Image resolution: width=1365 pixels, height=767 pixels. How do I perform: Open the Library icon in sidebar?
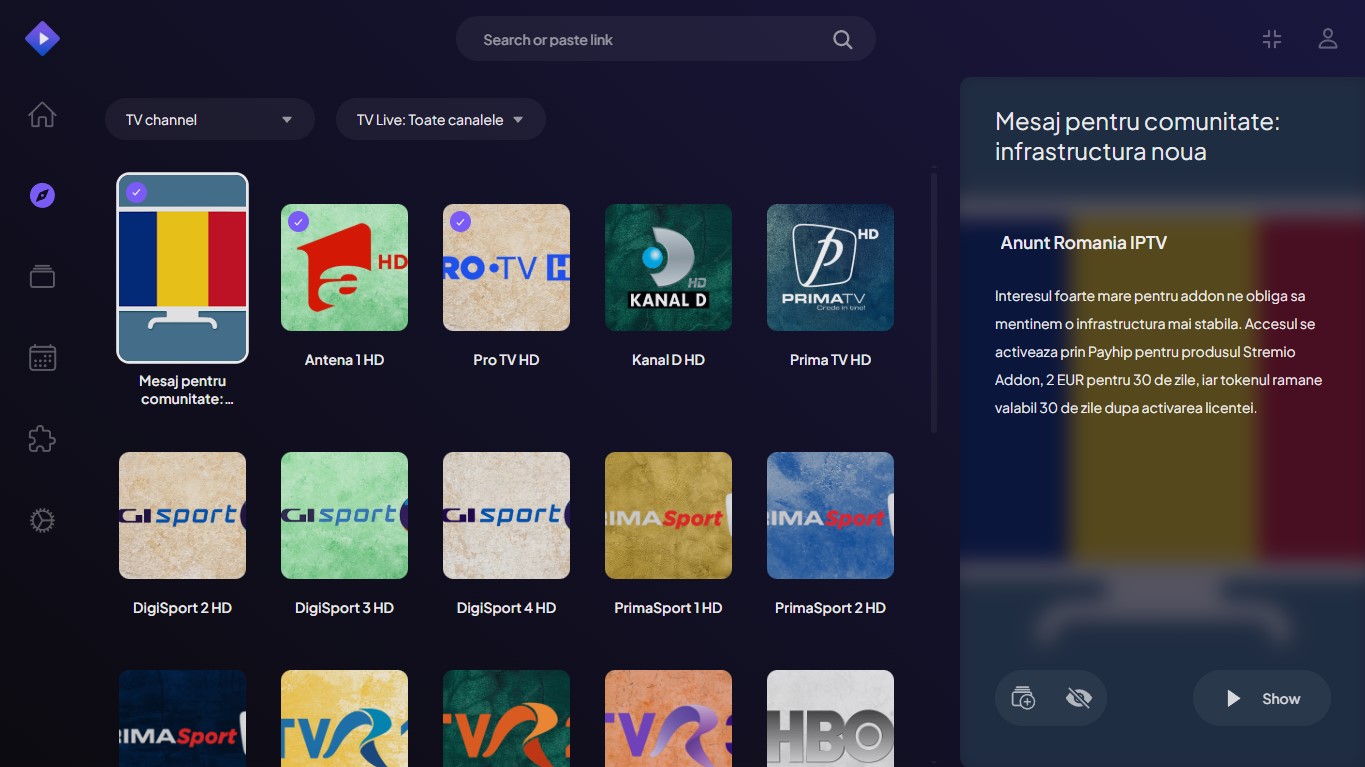click(x=42, y=276)
